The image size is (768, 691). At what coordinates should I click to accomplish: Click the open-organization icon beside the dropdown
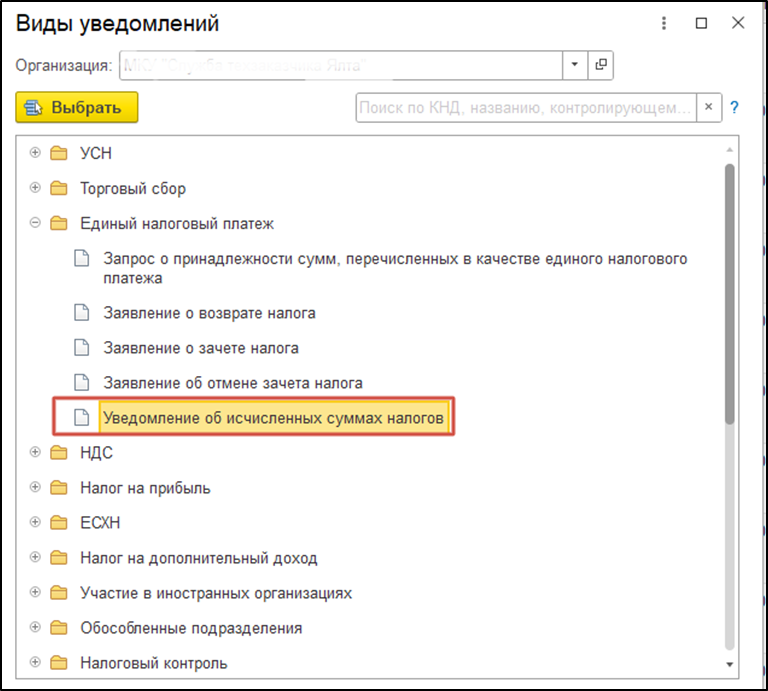[601, 65]
